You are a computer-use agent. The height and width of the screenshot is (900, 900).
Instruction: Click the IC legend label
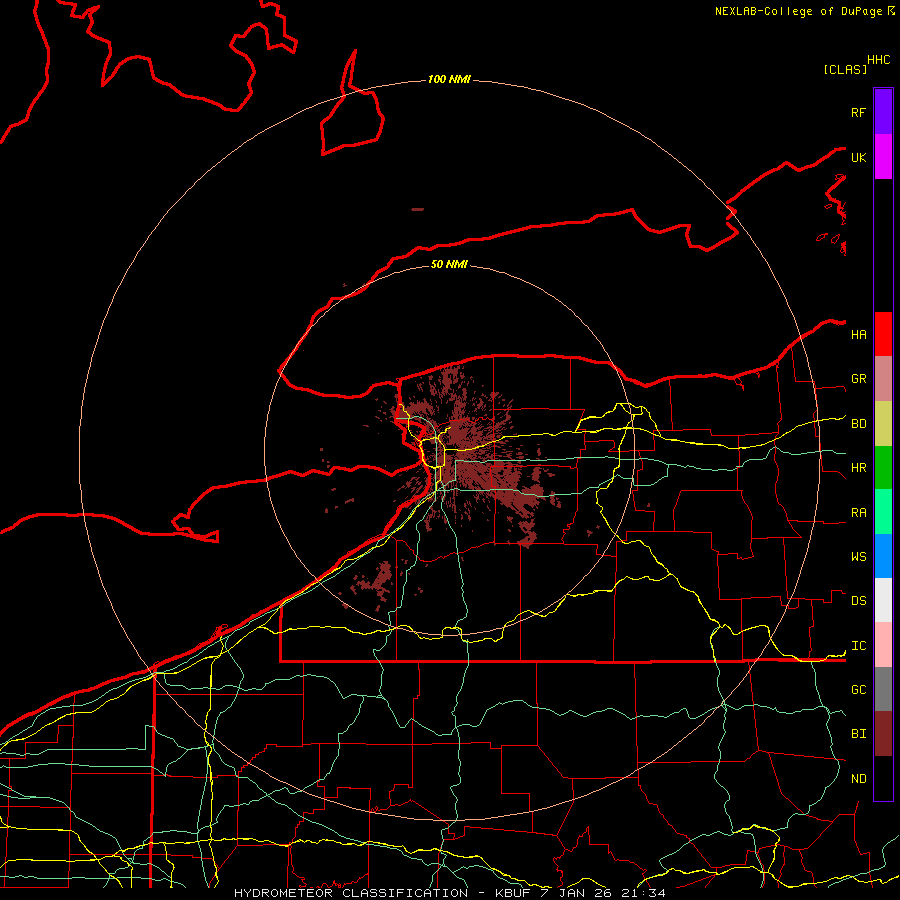858,646
